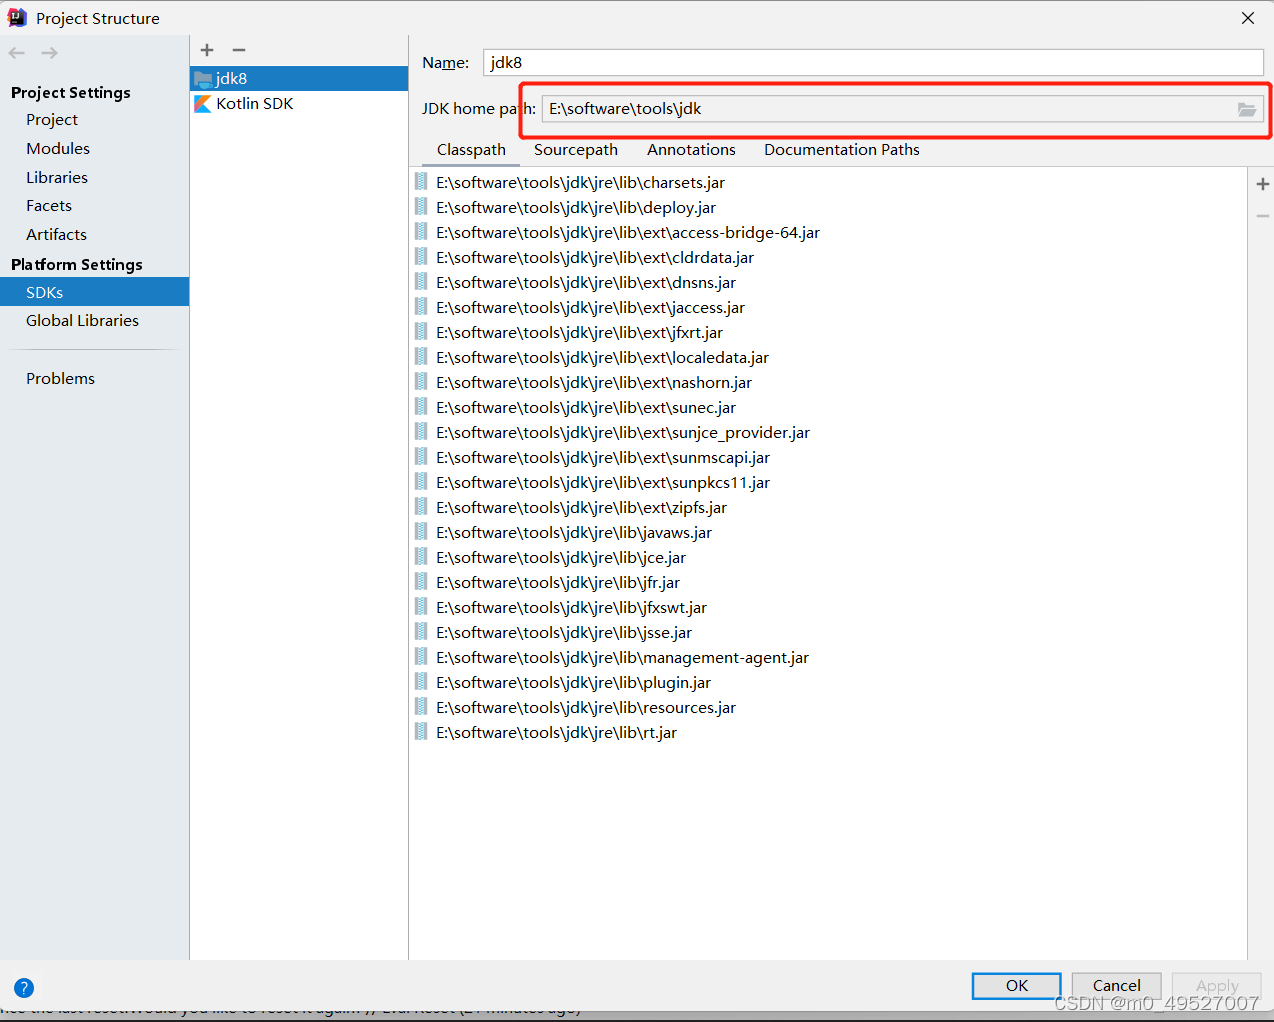Remove selected SDK with minus icon

239,50
